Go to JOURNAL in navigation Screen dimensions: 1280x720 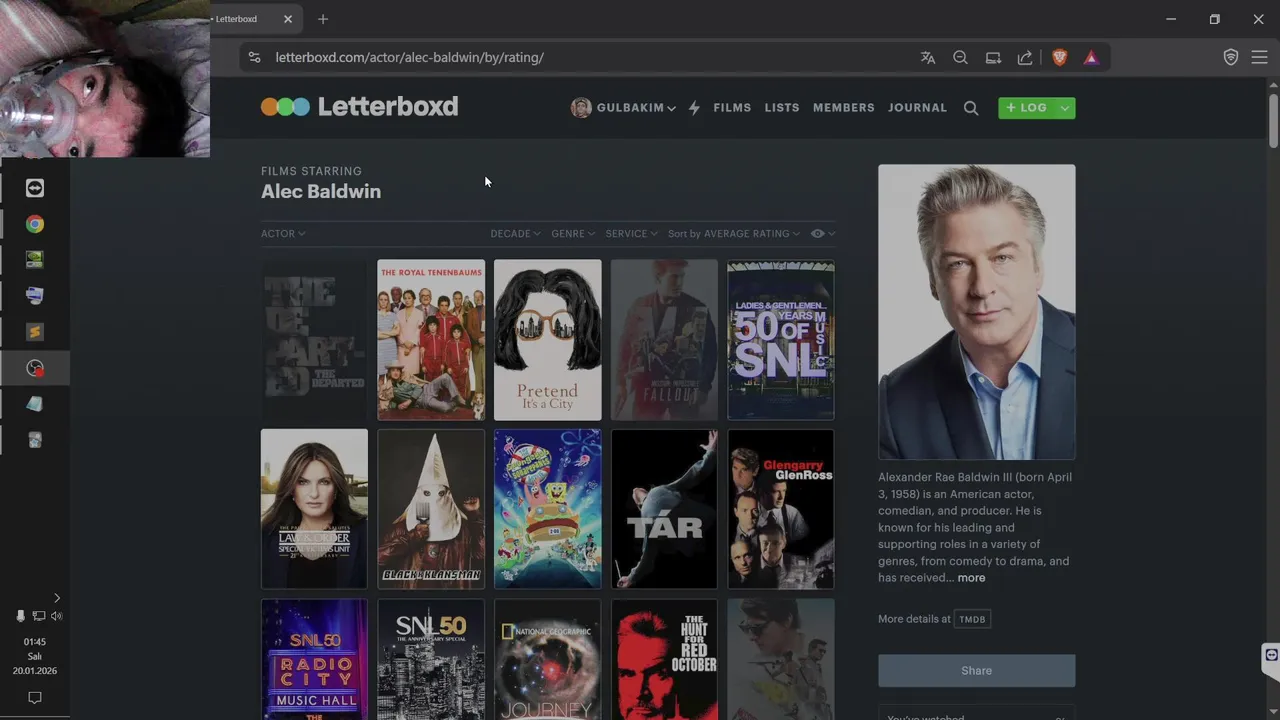point(917,108)
